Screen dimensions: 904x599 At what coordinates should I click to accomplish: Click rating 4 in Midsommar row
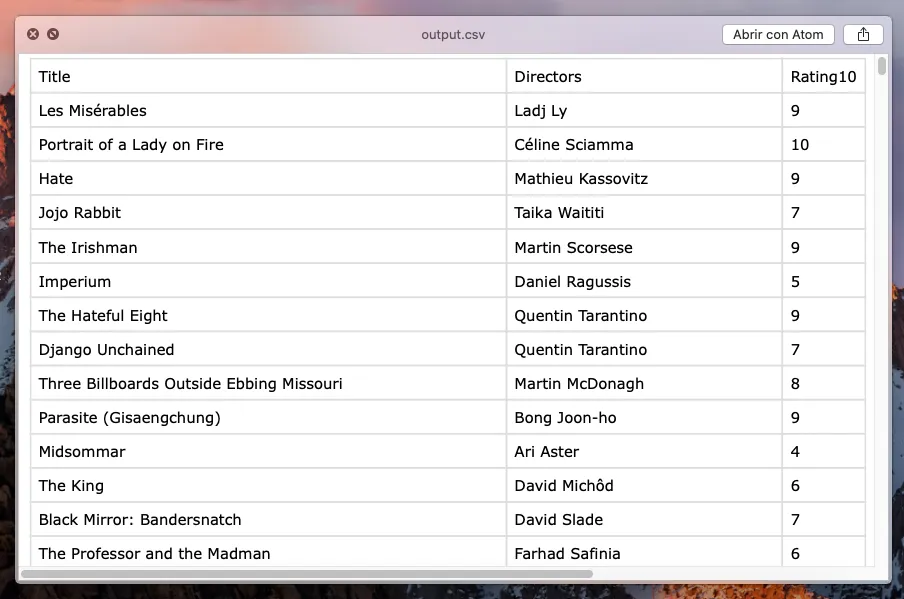(x=823, y=451)
